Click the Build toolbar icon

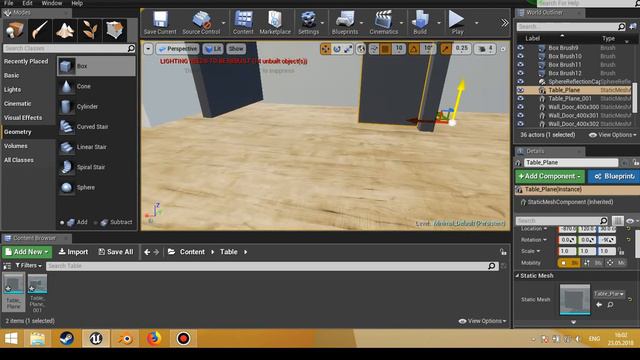[420, 23]
